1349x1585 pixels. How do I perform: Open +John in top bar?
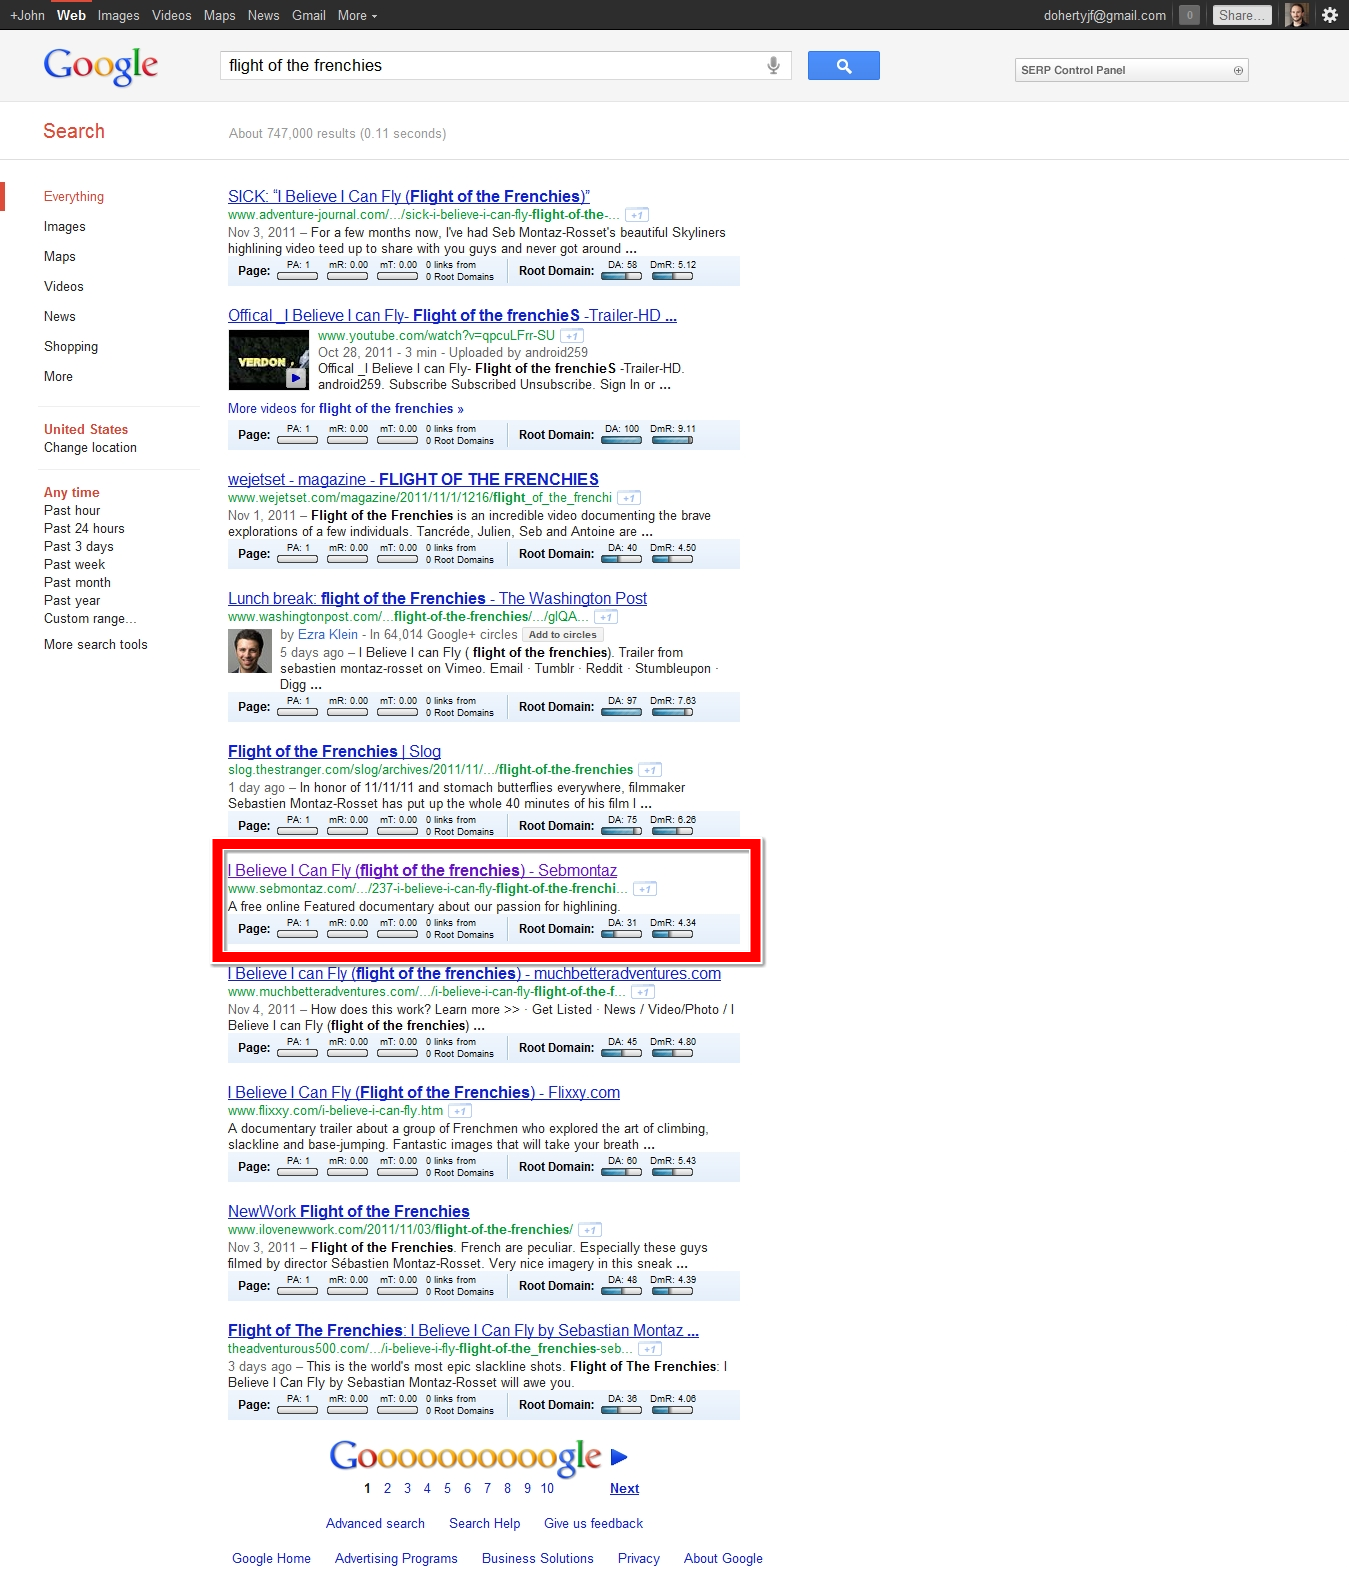(x=27, y=15)
